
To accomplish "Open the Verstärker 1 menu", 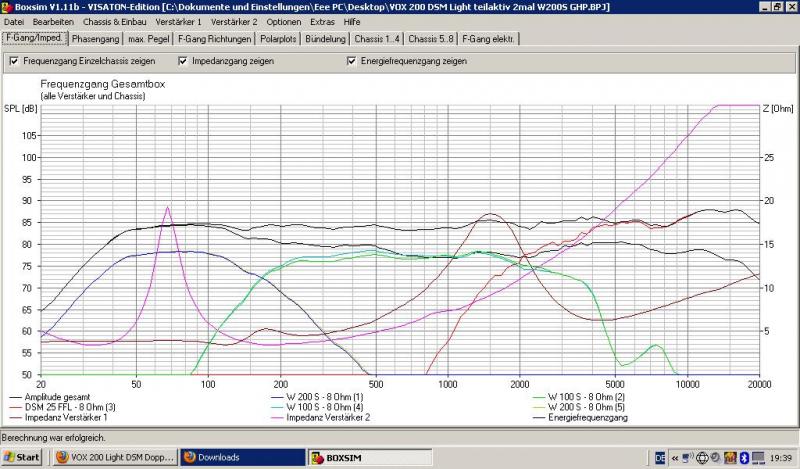I will coord(178,21).
